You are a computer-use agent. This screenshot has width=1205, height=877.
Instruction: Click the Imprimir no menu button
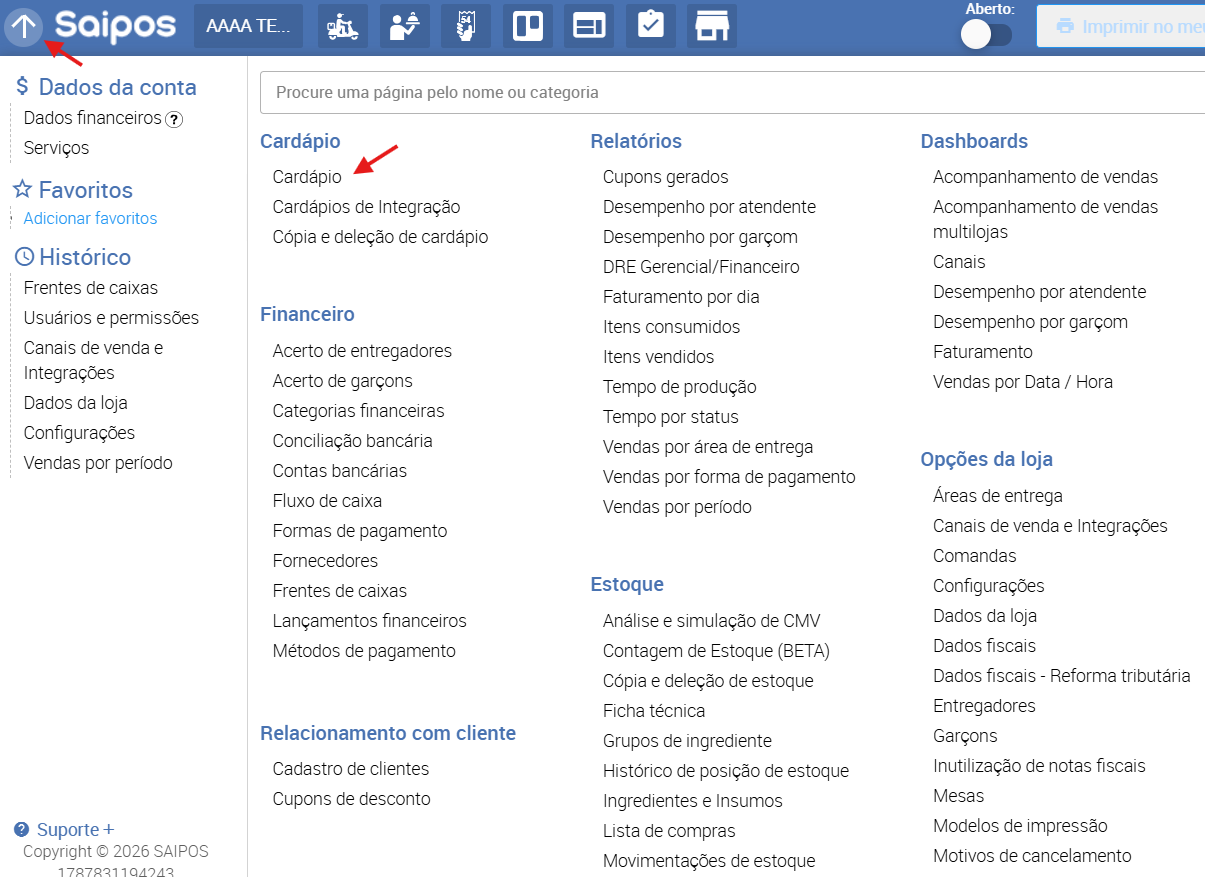(x=1121, y=26)
